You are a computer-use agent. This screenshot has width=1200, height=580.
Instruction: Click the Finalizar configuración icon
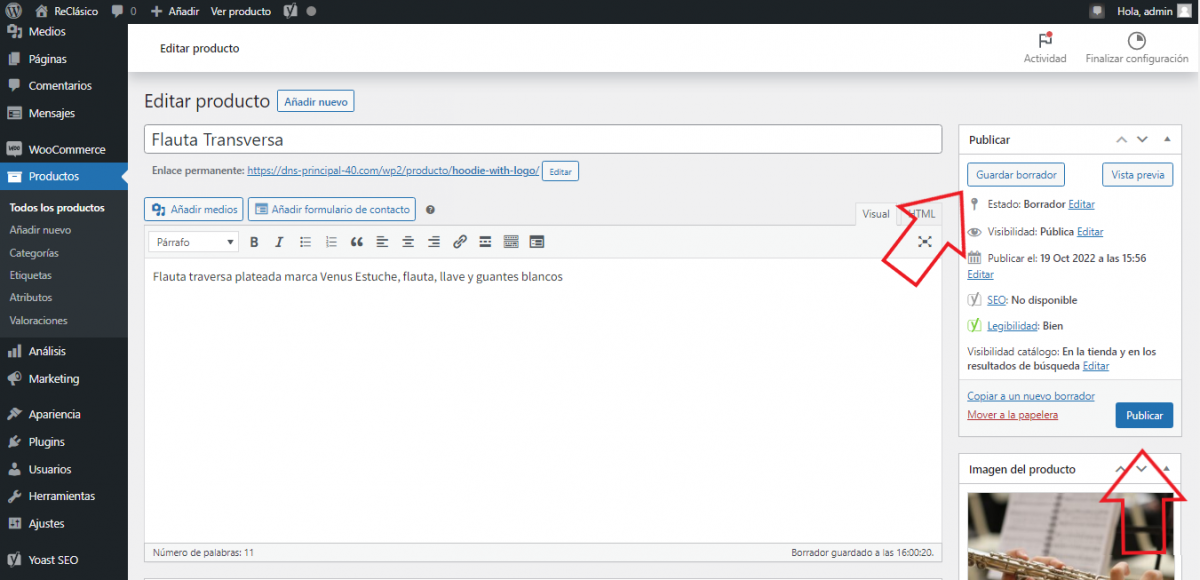[x=1136, y=41]
